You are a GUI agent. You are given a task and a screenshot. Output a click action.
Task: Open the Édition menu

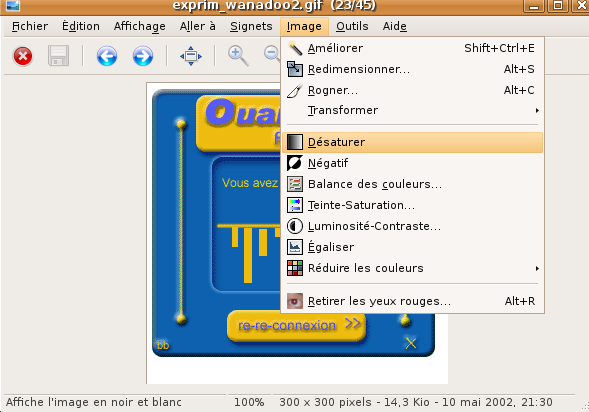81,26
